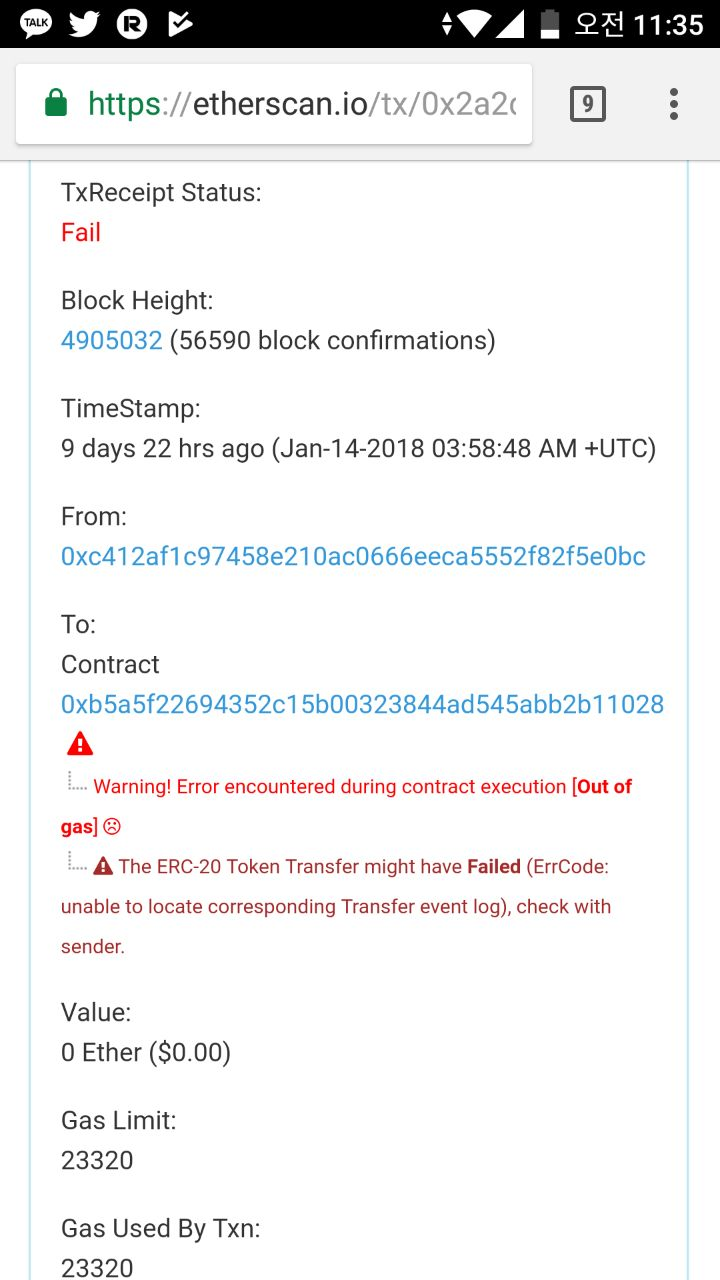Open the contract address 0xb5a5f226... link

point(362,704)
